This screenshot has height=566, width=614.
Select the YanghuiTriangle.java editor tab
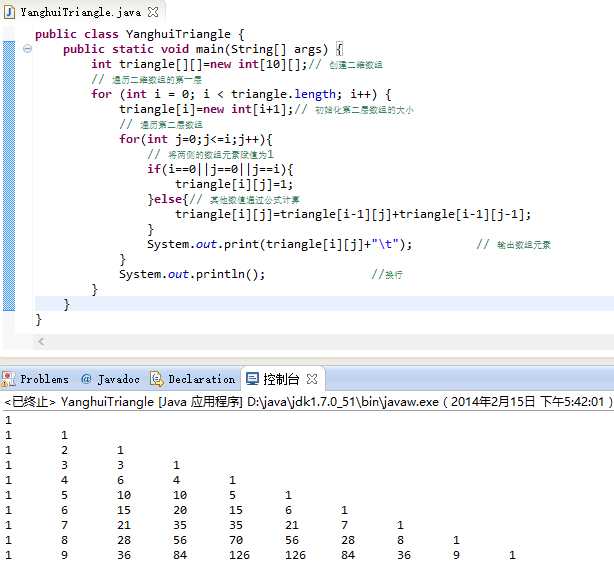(81, 13)
